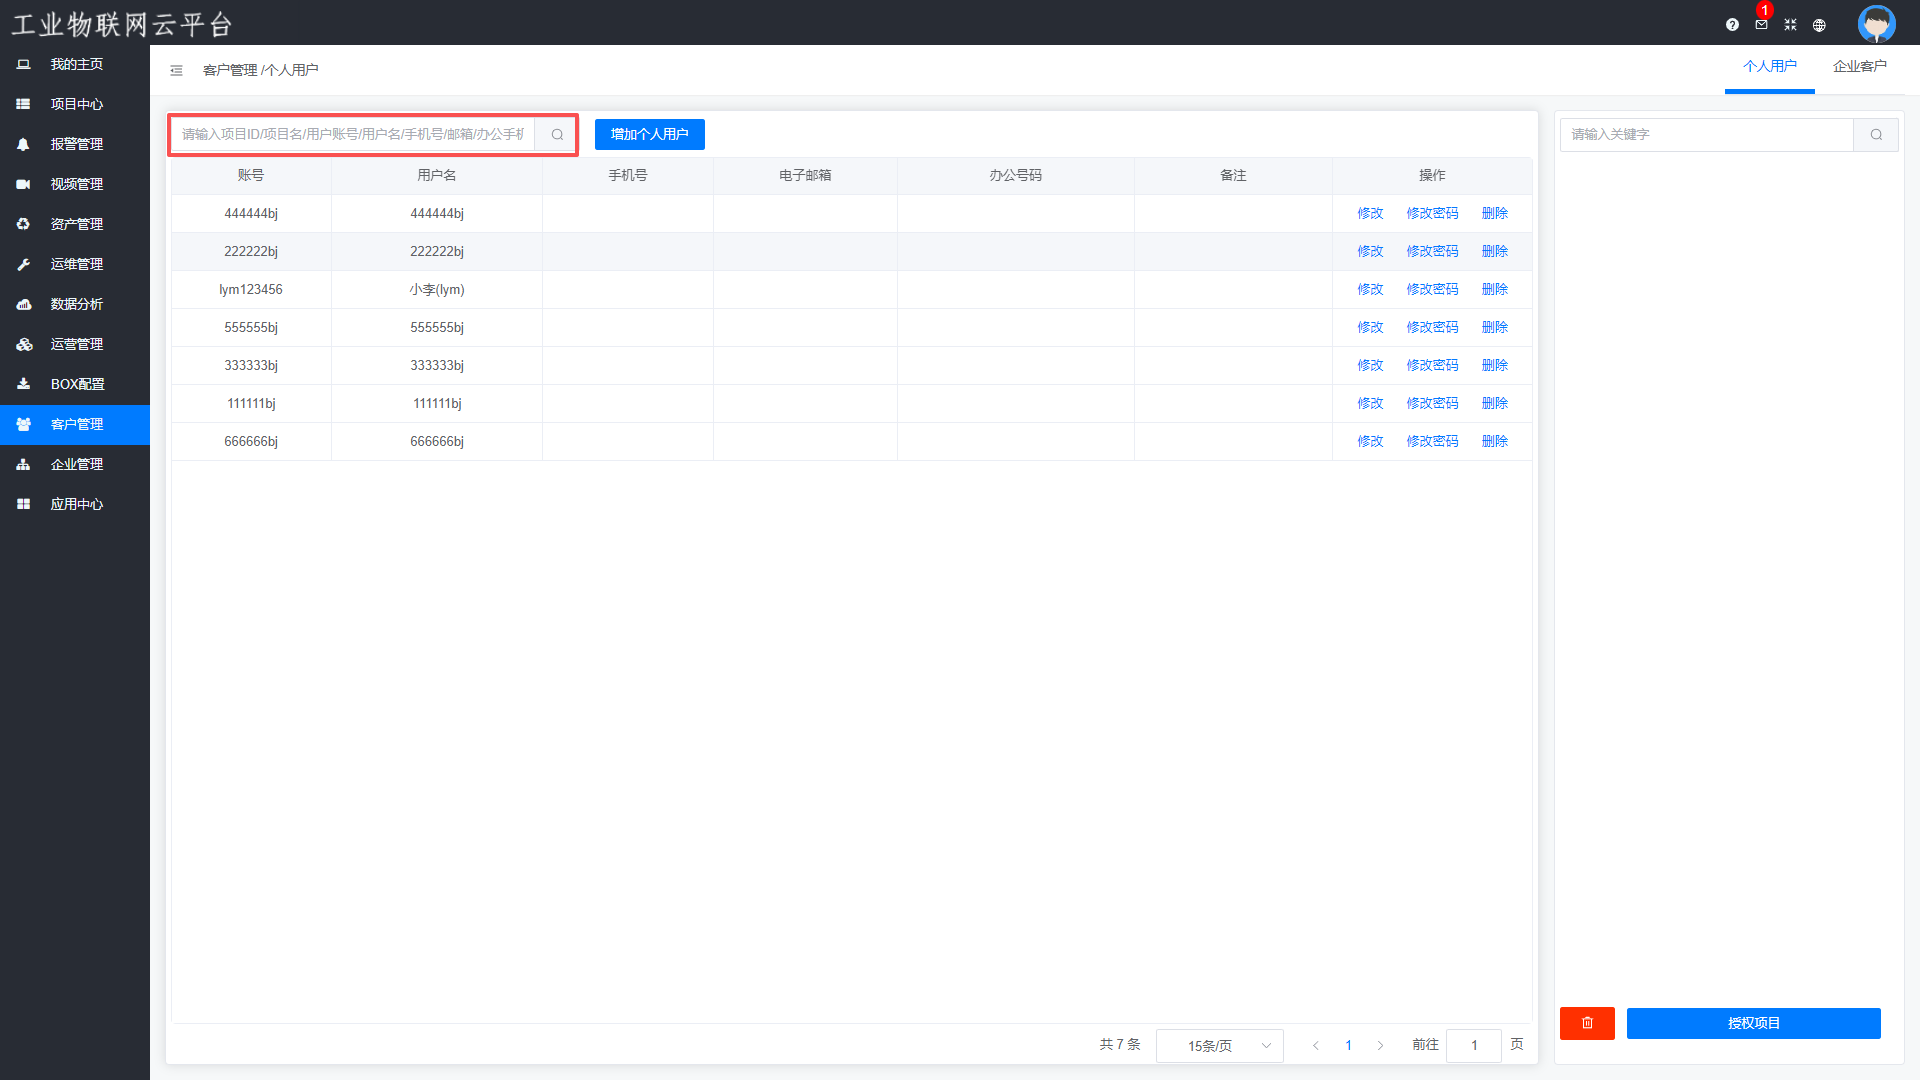Open the mail notifications icon
The width and height of the screenshot is (1920, 1080).
coord(1761,25)
